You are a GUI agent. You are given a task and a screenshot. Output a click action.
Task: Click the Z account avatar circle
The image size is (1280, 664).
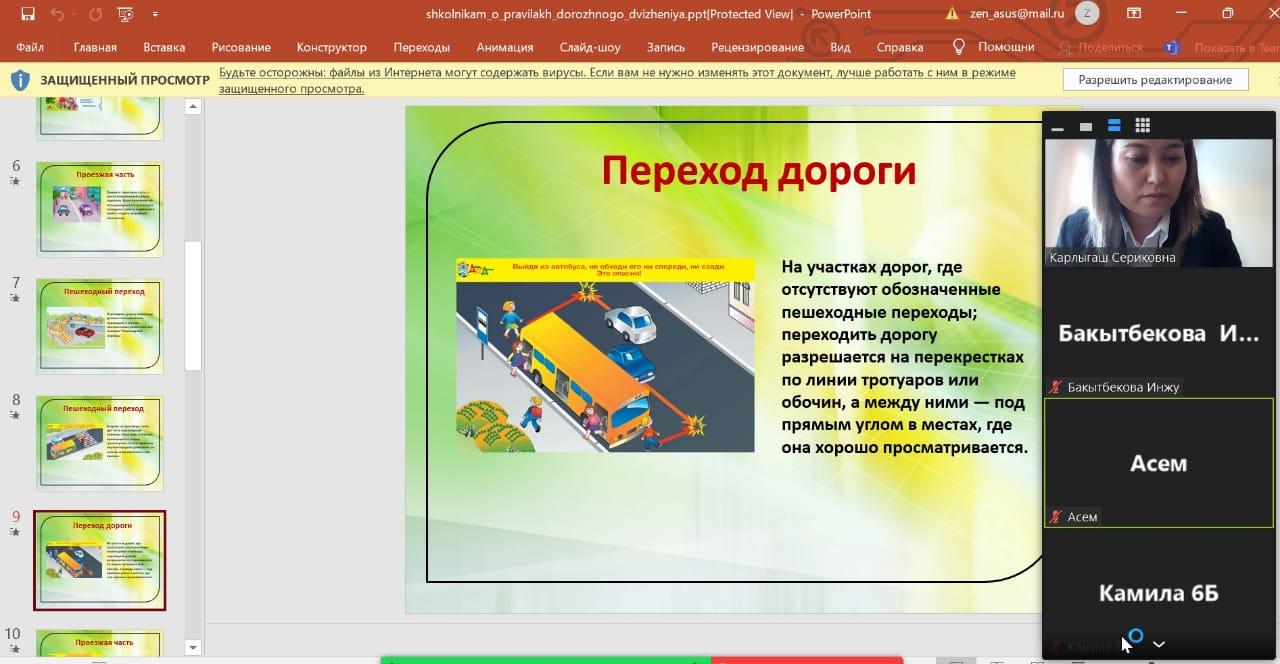click(x=1088, y=14)
